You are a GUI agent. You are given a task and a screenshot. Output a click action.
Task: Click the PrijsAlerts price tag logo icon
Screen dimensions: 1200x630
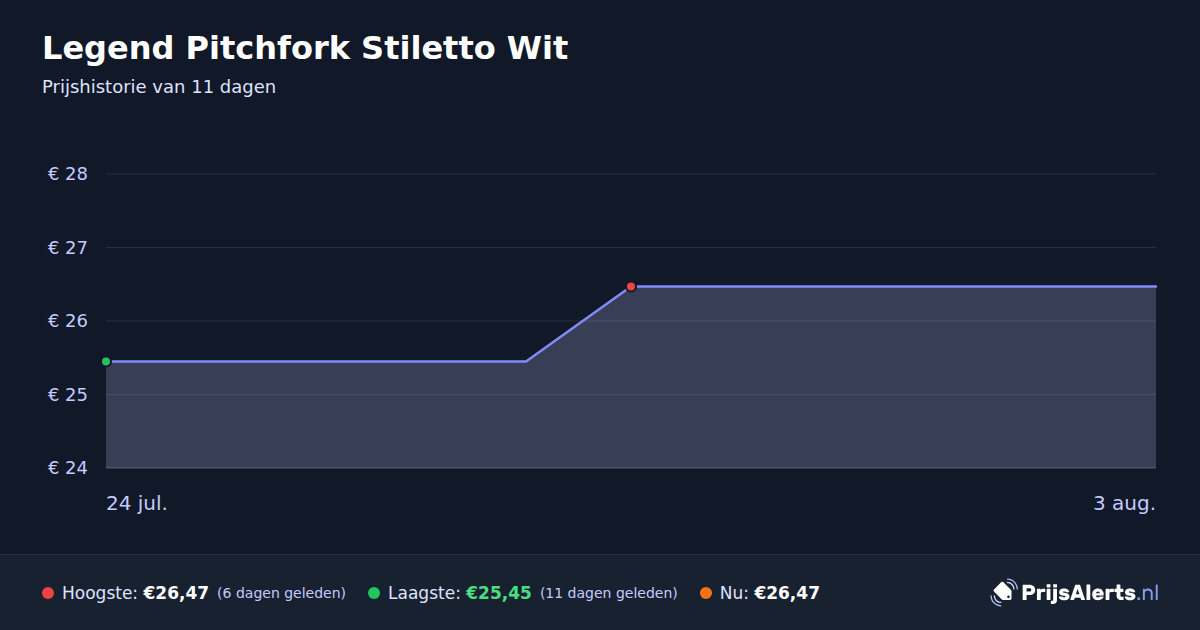coord(1003,593)
